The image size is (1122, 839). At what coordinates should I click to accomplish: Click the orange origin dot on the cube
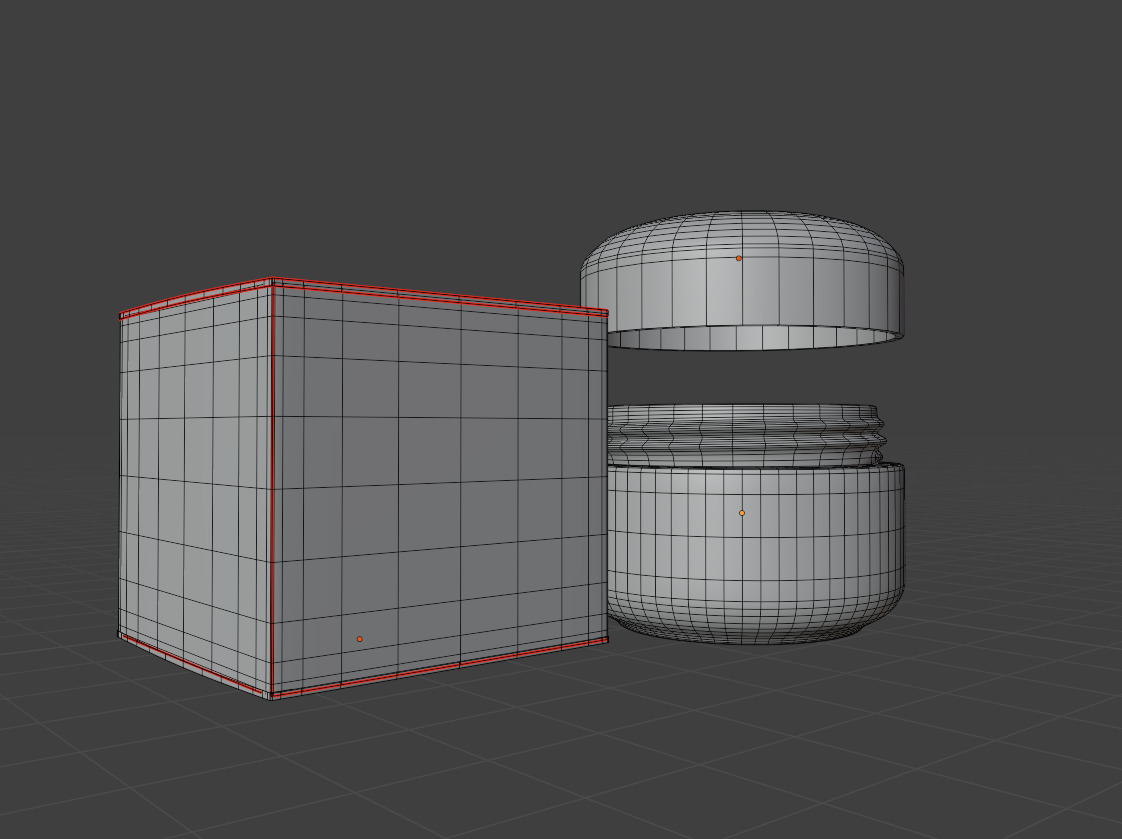click(x=359, y=639)
